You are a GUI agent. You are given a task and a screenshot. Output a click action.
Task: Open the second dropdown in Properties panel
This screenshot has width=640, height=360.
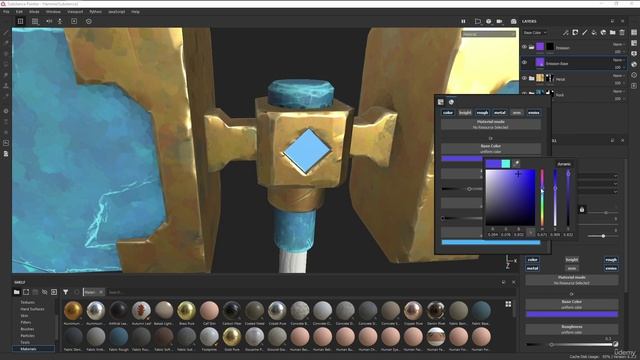(598, 184)
